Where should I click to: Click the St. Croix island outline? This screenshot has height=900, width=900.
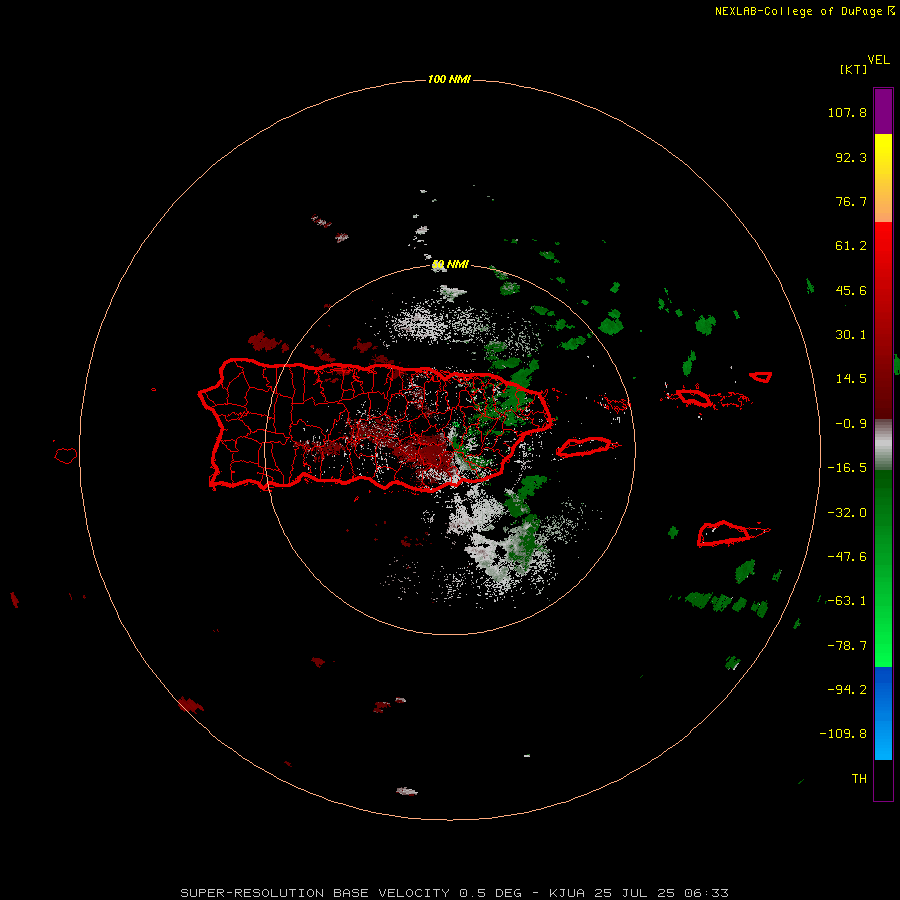(x=726, y=534)
